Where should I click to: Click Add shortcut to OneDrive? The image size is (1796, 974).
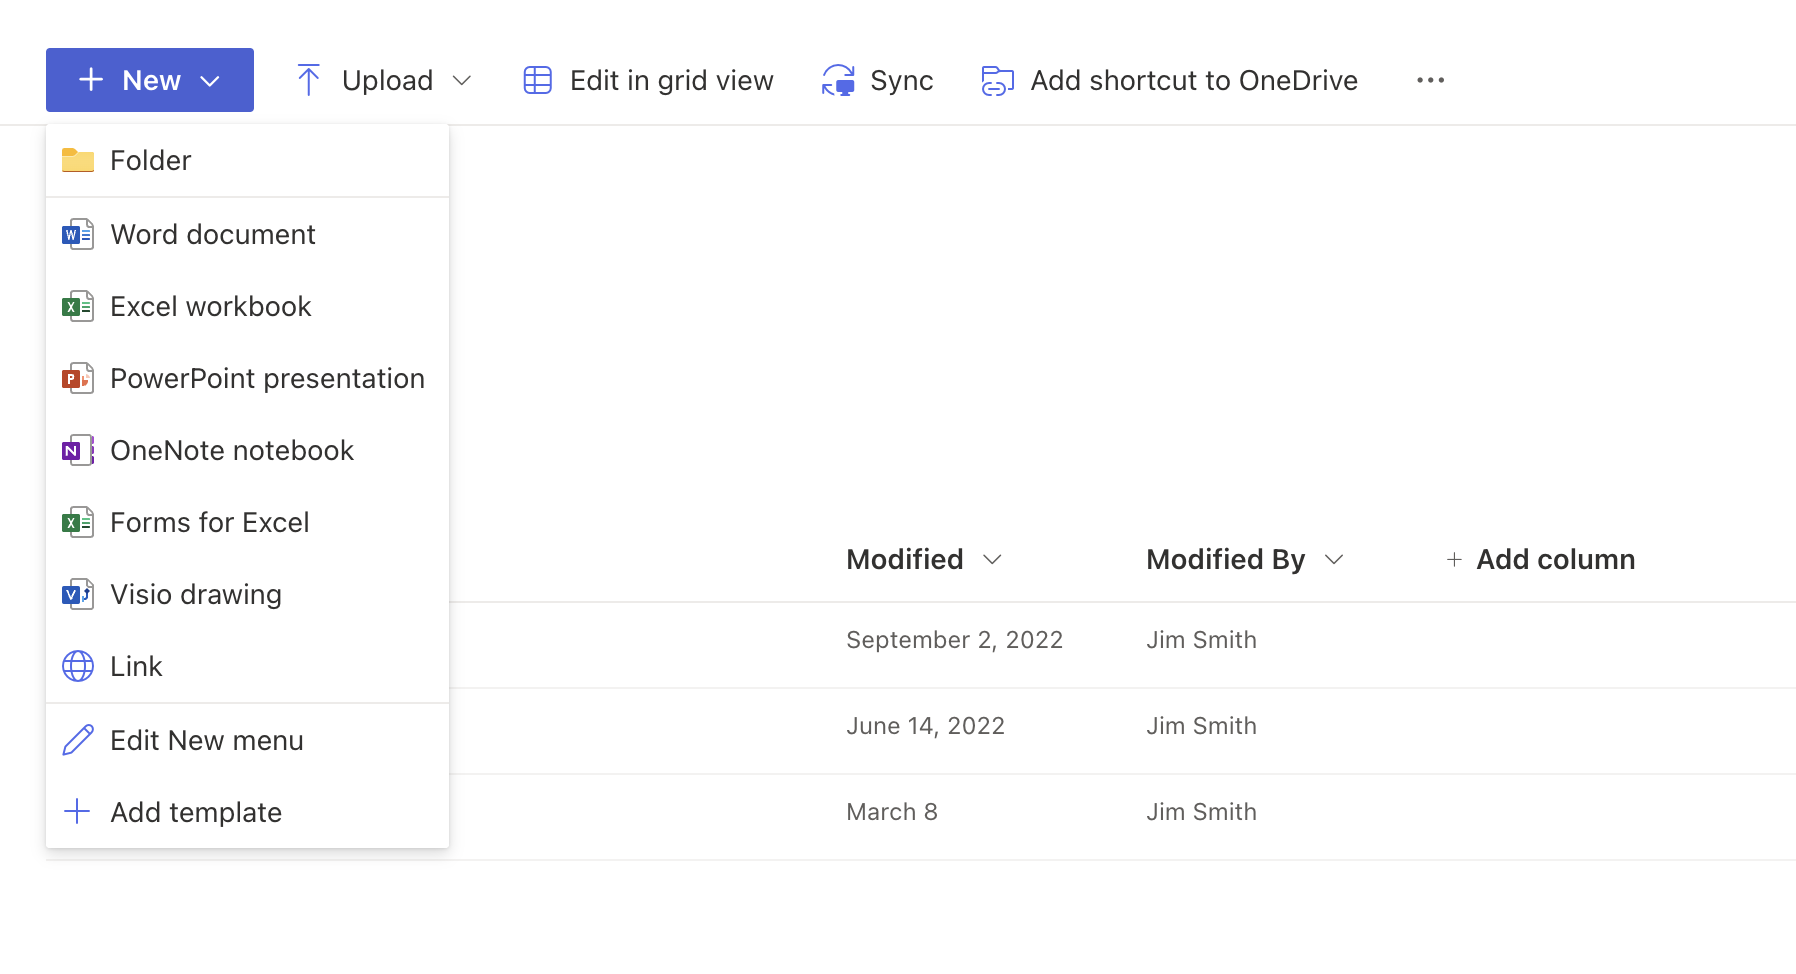point(1170,80)
